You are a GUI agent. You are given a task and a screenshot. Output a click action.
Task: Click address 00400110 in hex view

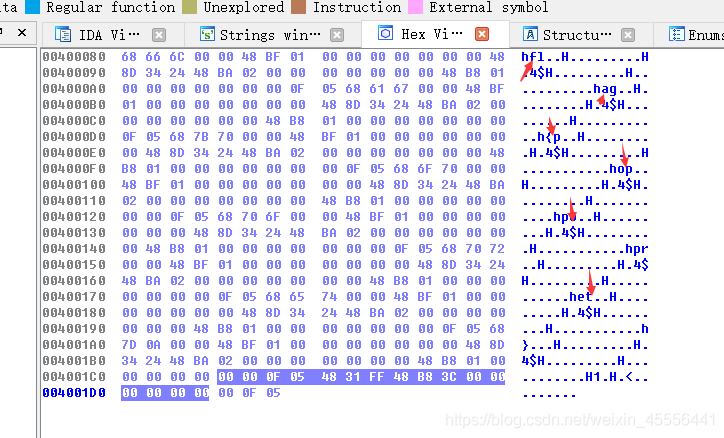pyautogui.click(x=74, y=201)
